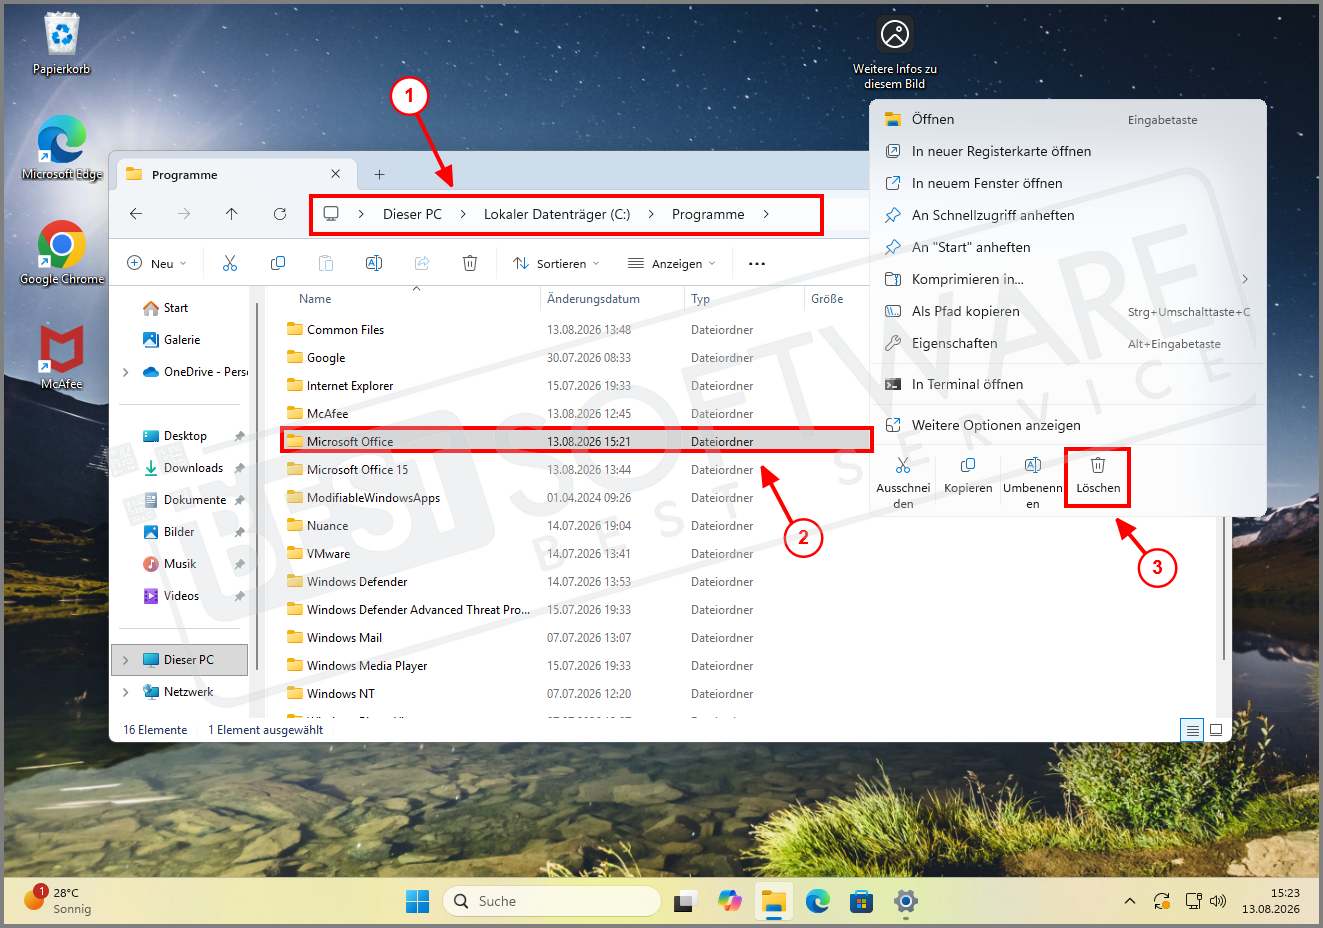Open File Explorer from the taskbar

pos(773,901)
